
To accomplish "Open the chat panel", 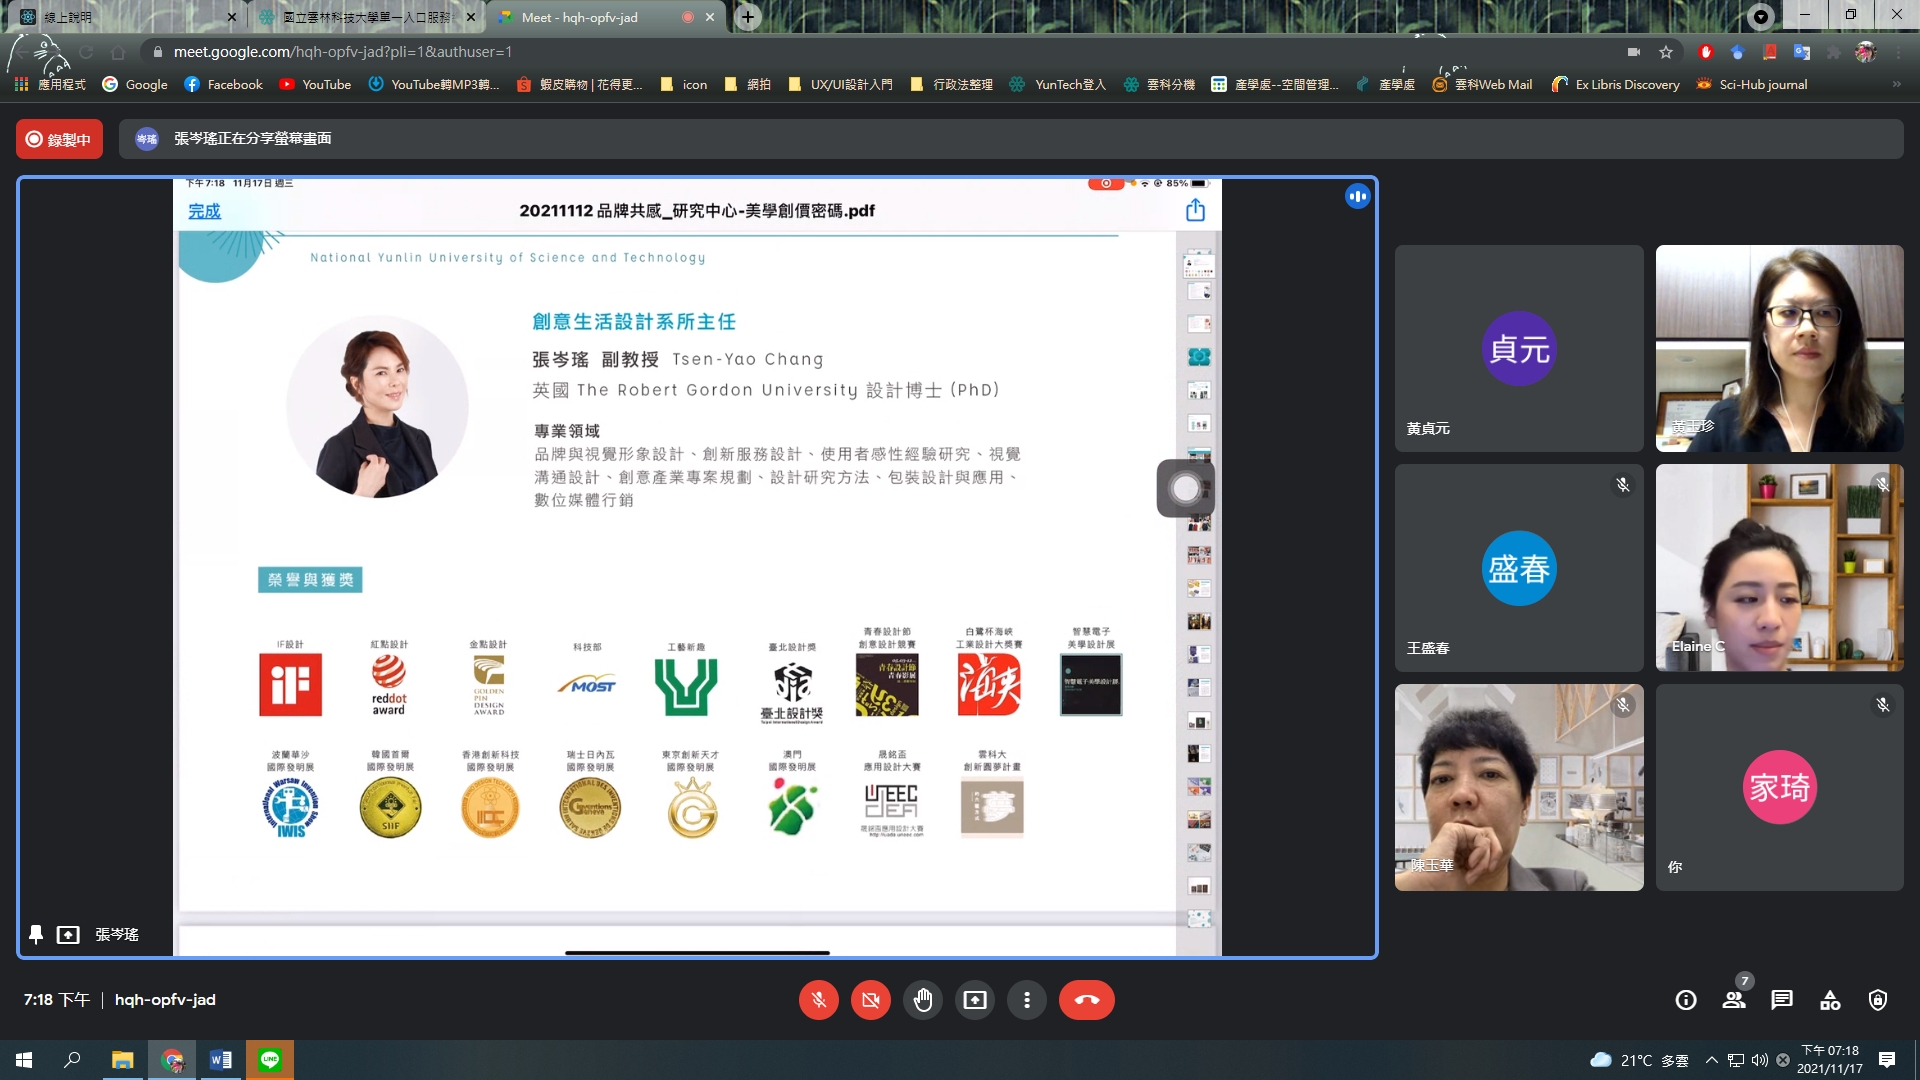I will (x=1782, y=1000).
